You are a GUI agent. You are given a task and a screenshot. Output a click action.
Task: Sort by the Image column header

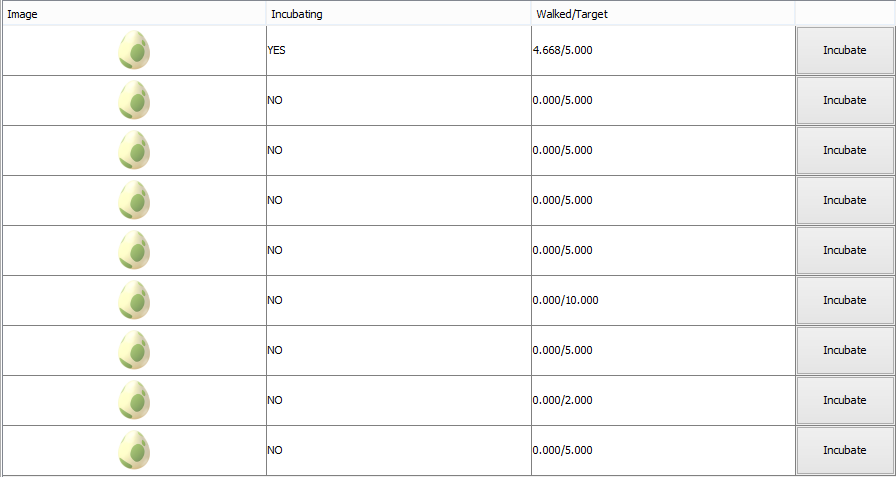coord(135,14)
